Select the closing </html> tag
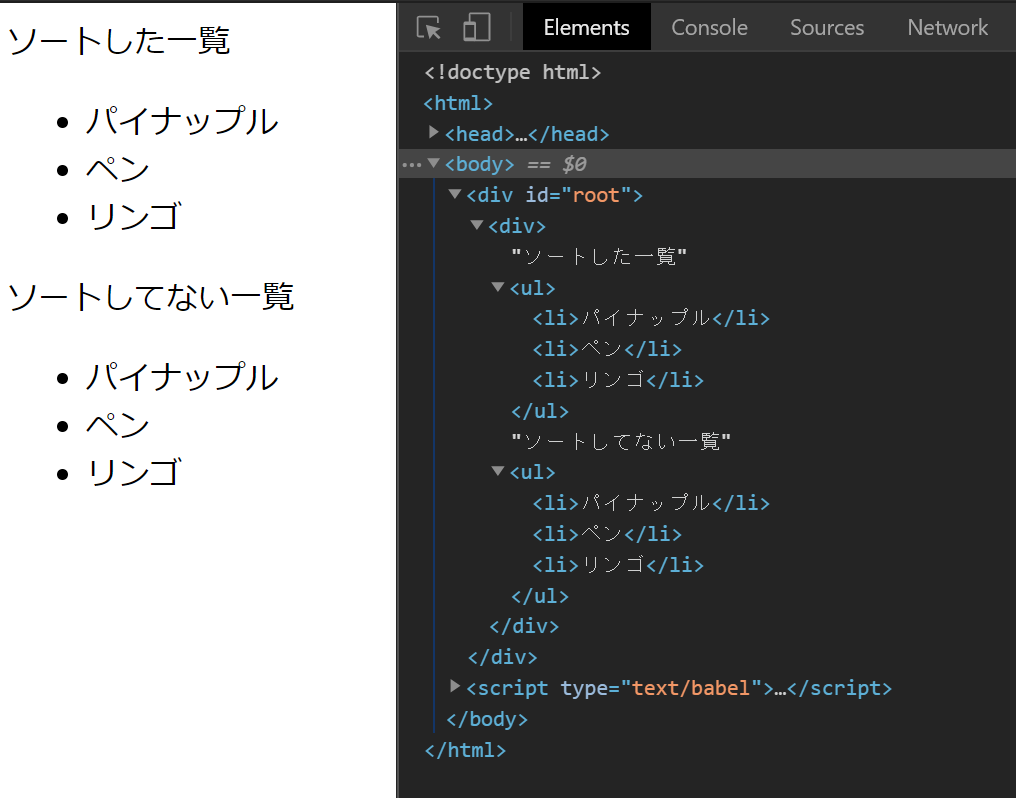Image resolution: width=1016 pixels, height=798 pixels. click(x=465, y=750)
